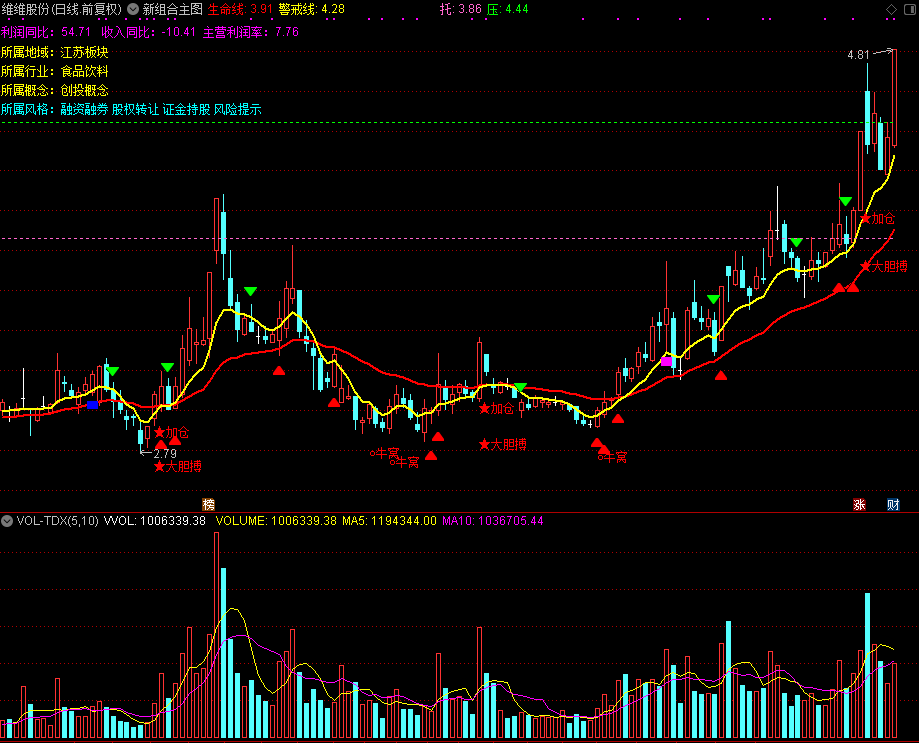Open the 涨 marker icon
The height and width of the screenshot is (743, 919).
859,504
